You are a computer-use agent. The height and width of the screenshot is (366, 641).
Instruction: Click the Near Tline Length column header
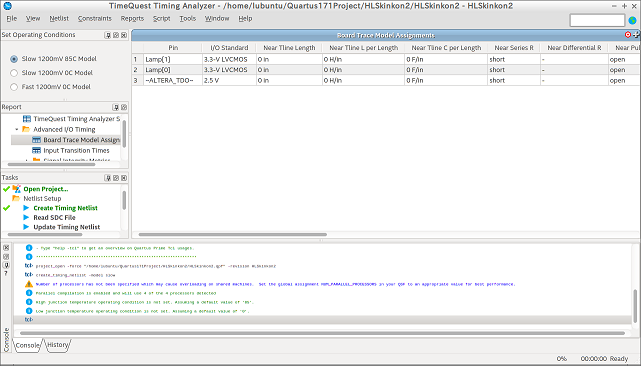click(x=289, y=48)
